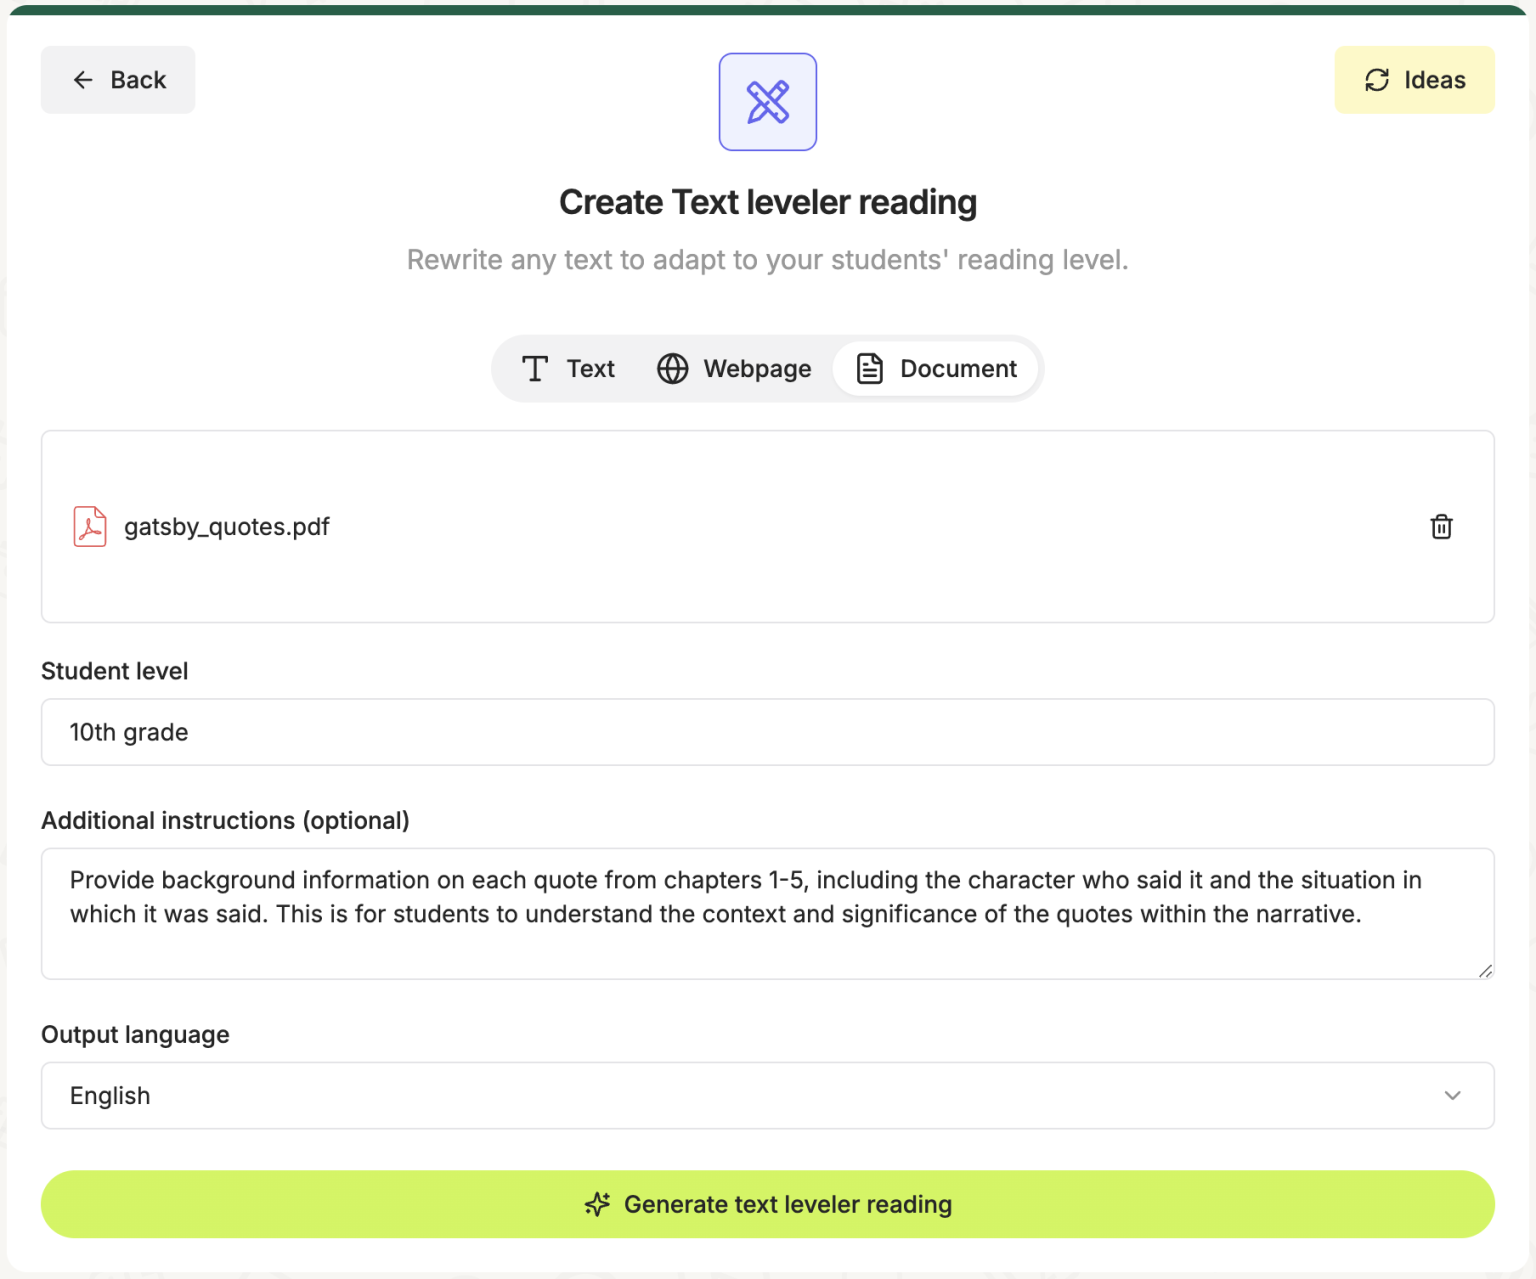Click the Back button
This screenshot has width=1536, height=1279.
click(x=117, y=80)
